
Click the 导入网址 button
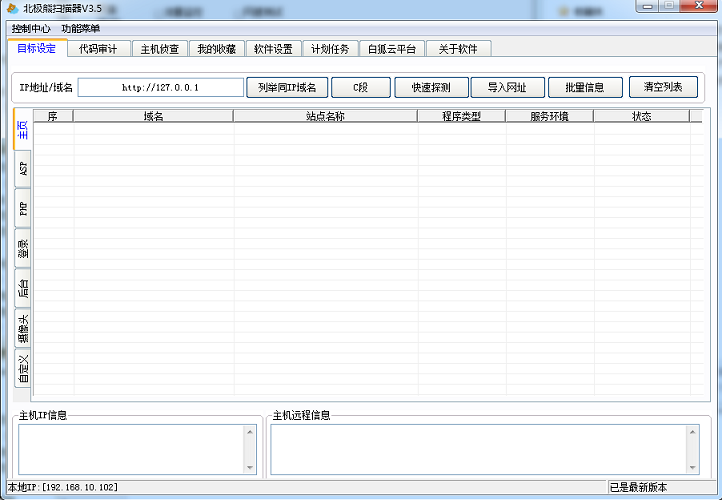[507, 88]
